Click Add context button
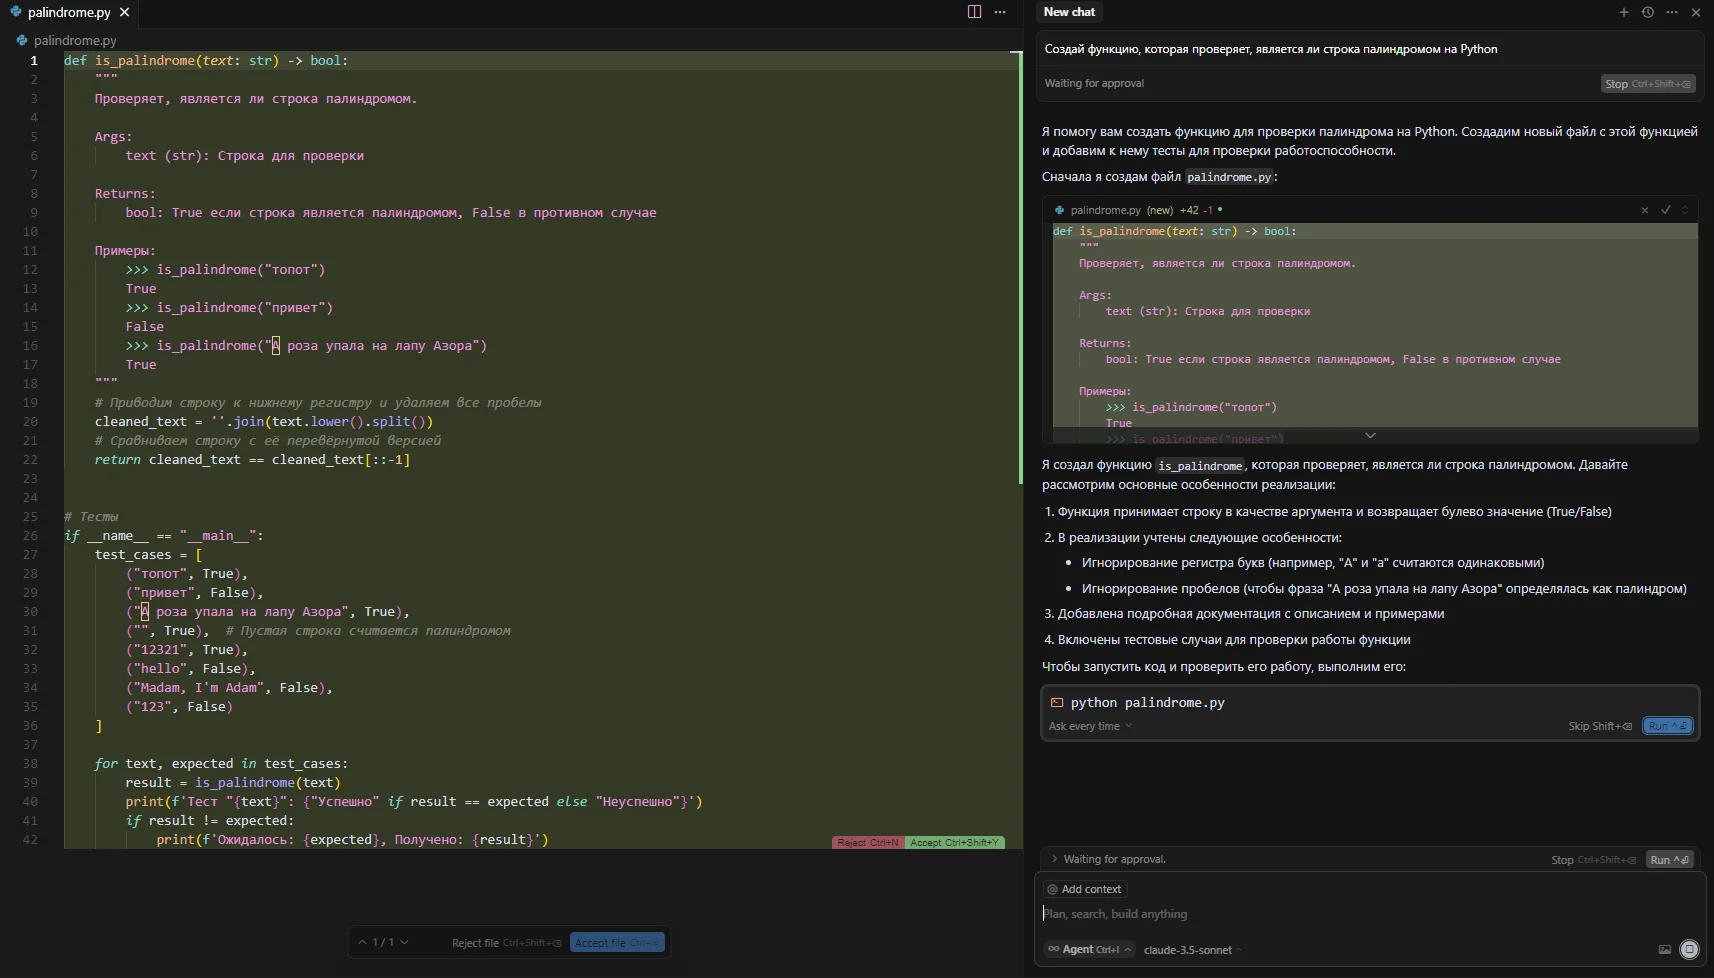 1084,889
